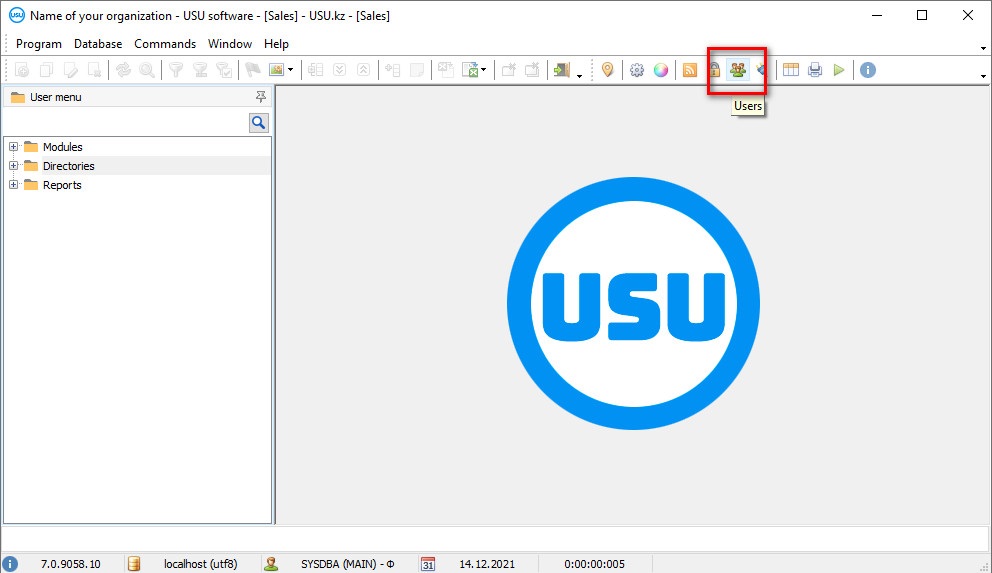
Task: Open the Help menu
Action: (x=276, y=44)
